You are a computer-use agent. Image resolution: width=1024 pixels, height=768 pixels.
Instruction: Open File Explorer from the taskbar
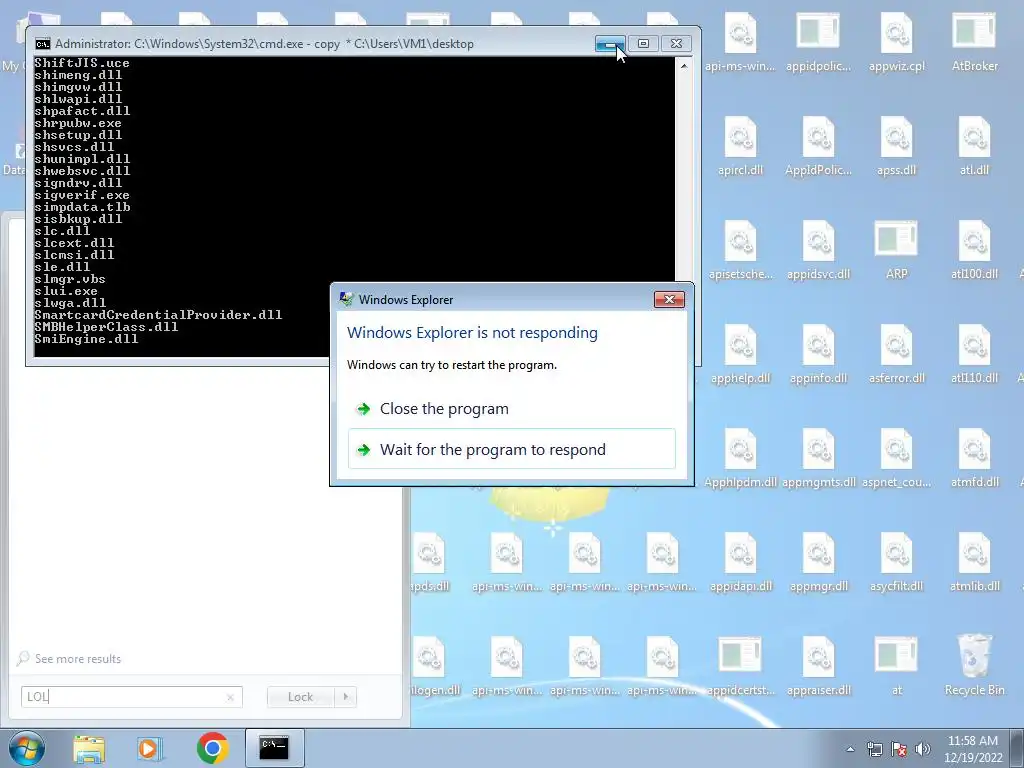click(x=89, y=748)
